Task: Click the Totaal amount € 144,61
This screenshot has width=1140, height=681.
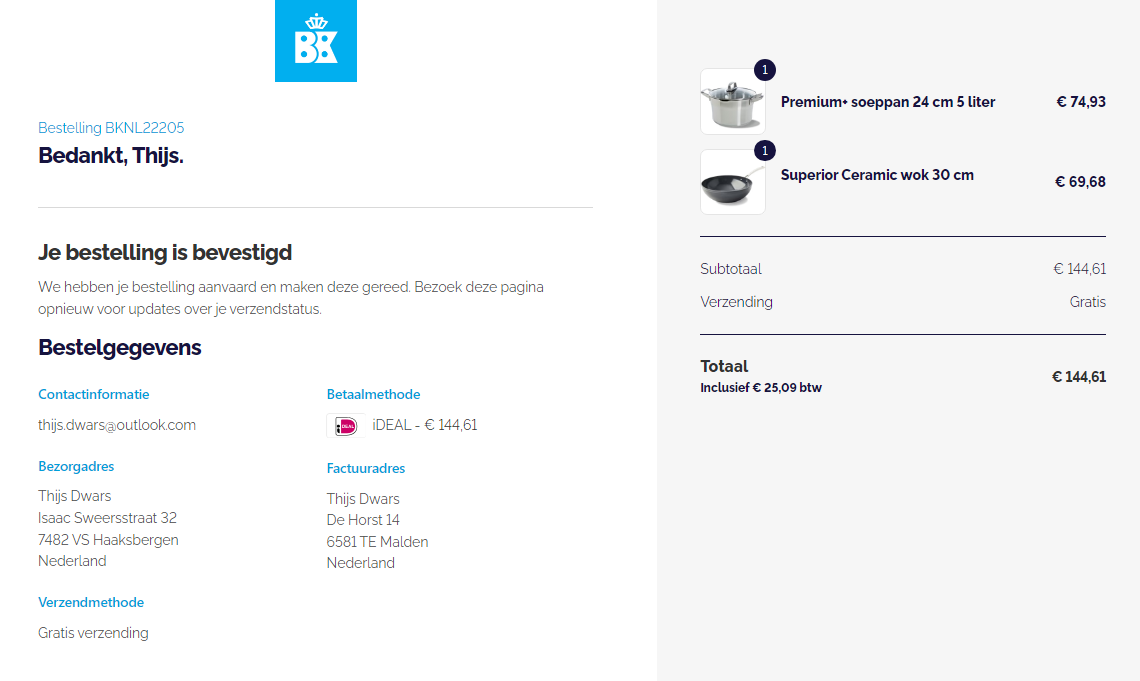Action: [x=1079, y=377]
